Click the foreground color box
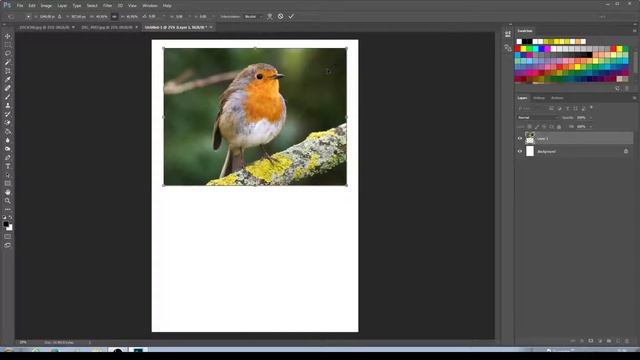The width and height of the screenshot is (640, 360). click(x=6, y=224)
